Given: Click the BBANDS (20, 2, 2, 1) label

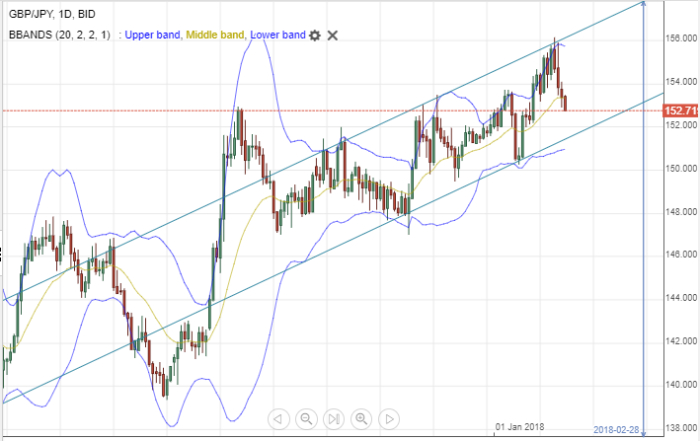Looking at the screenshot, I should click(x=59, y=35).
